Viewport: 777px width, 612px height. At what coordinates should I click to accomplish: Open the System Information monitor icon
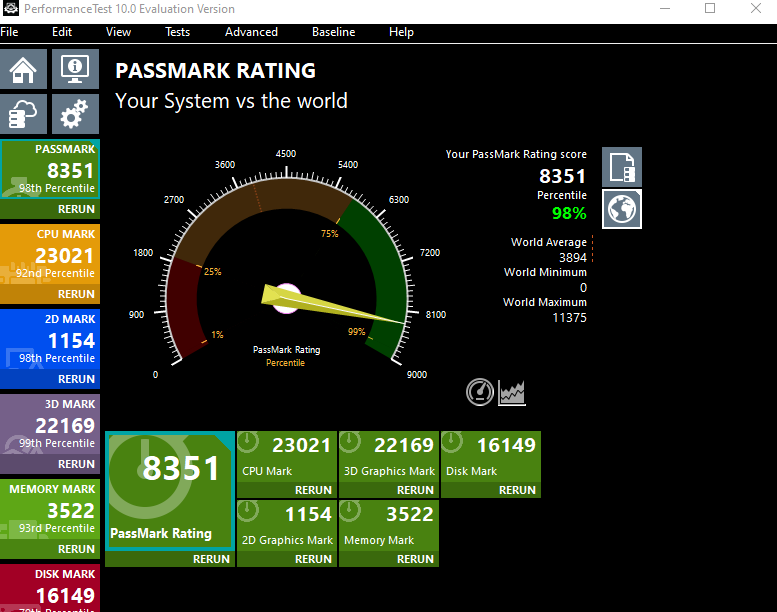75,68
